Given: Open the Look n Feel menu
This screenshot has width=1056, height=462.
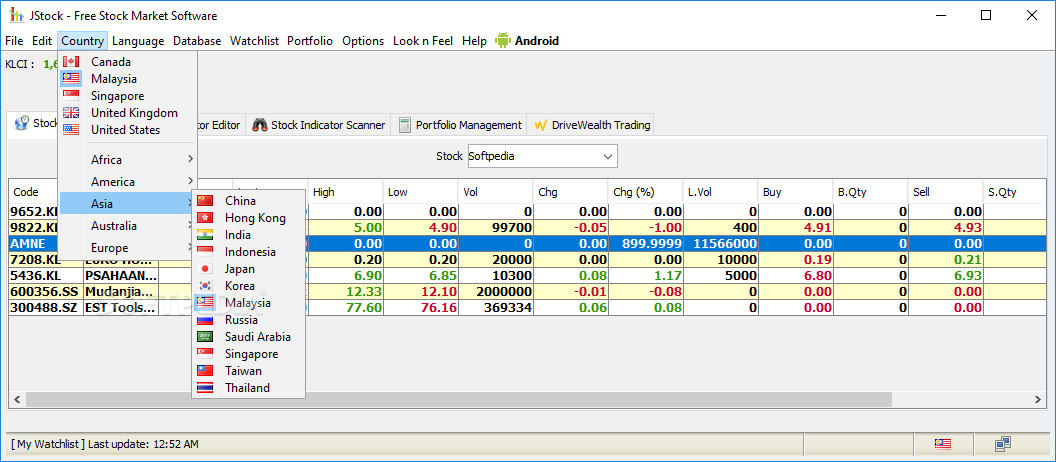Looking at the screenshot, I should point(423,40).
